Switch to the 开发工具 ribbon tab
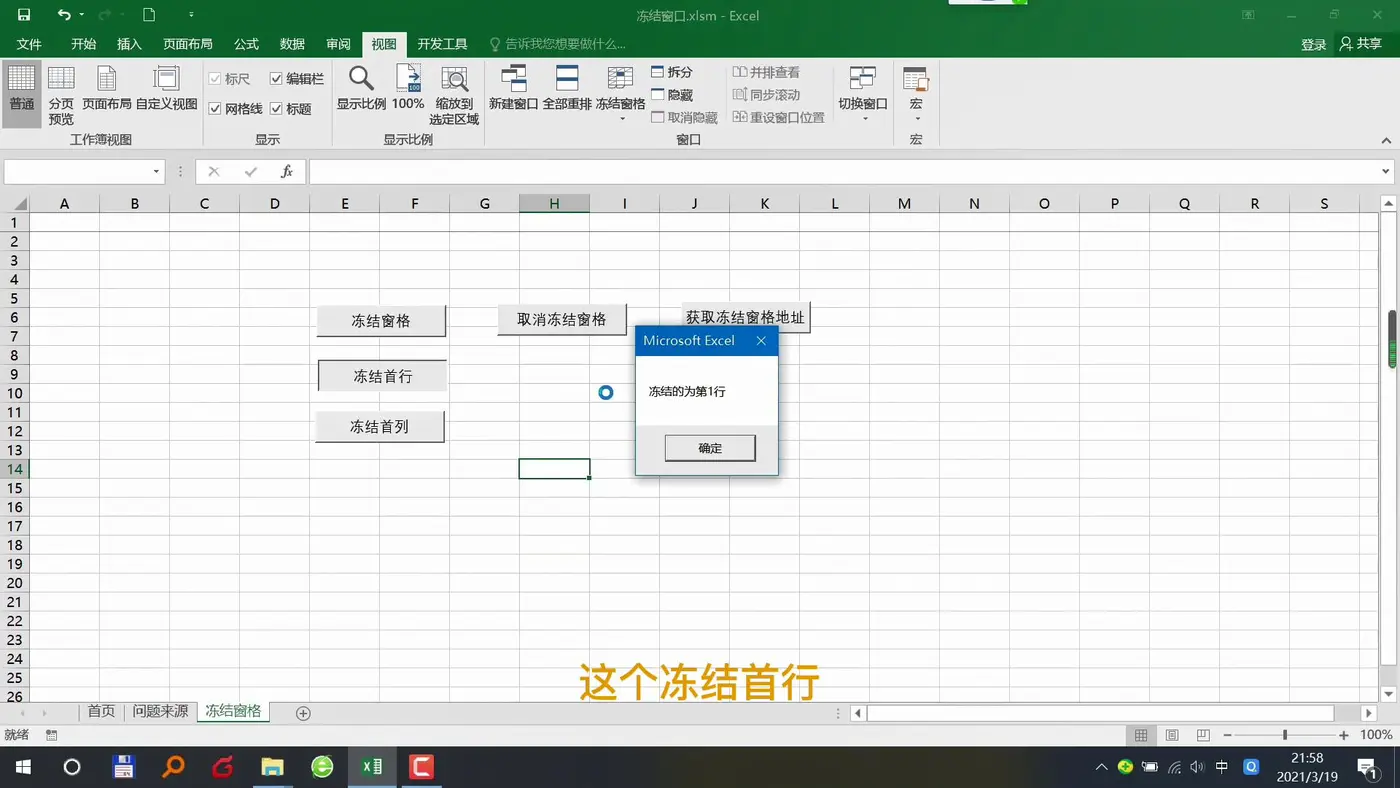The image size is (1400, 788). (442, 44)
